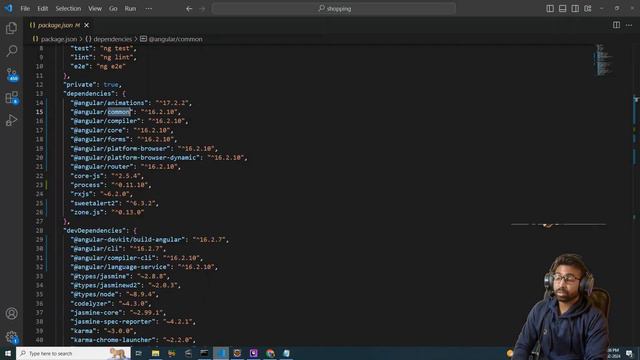Screen dimensions: 640x360
Task: Open the Windows Start menu
Action: (x=8, y=353)
